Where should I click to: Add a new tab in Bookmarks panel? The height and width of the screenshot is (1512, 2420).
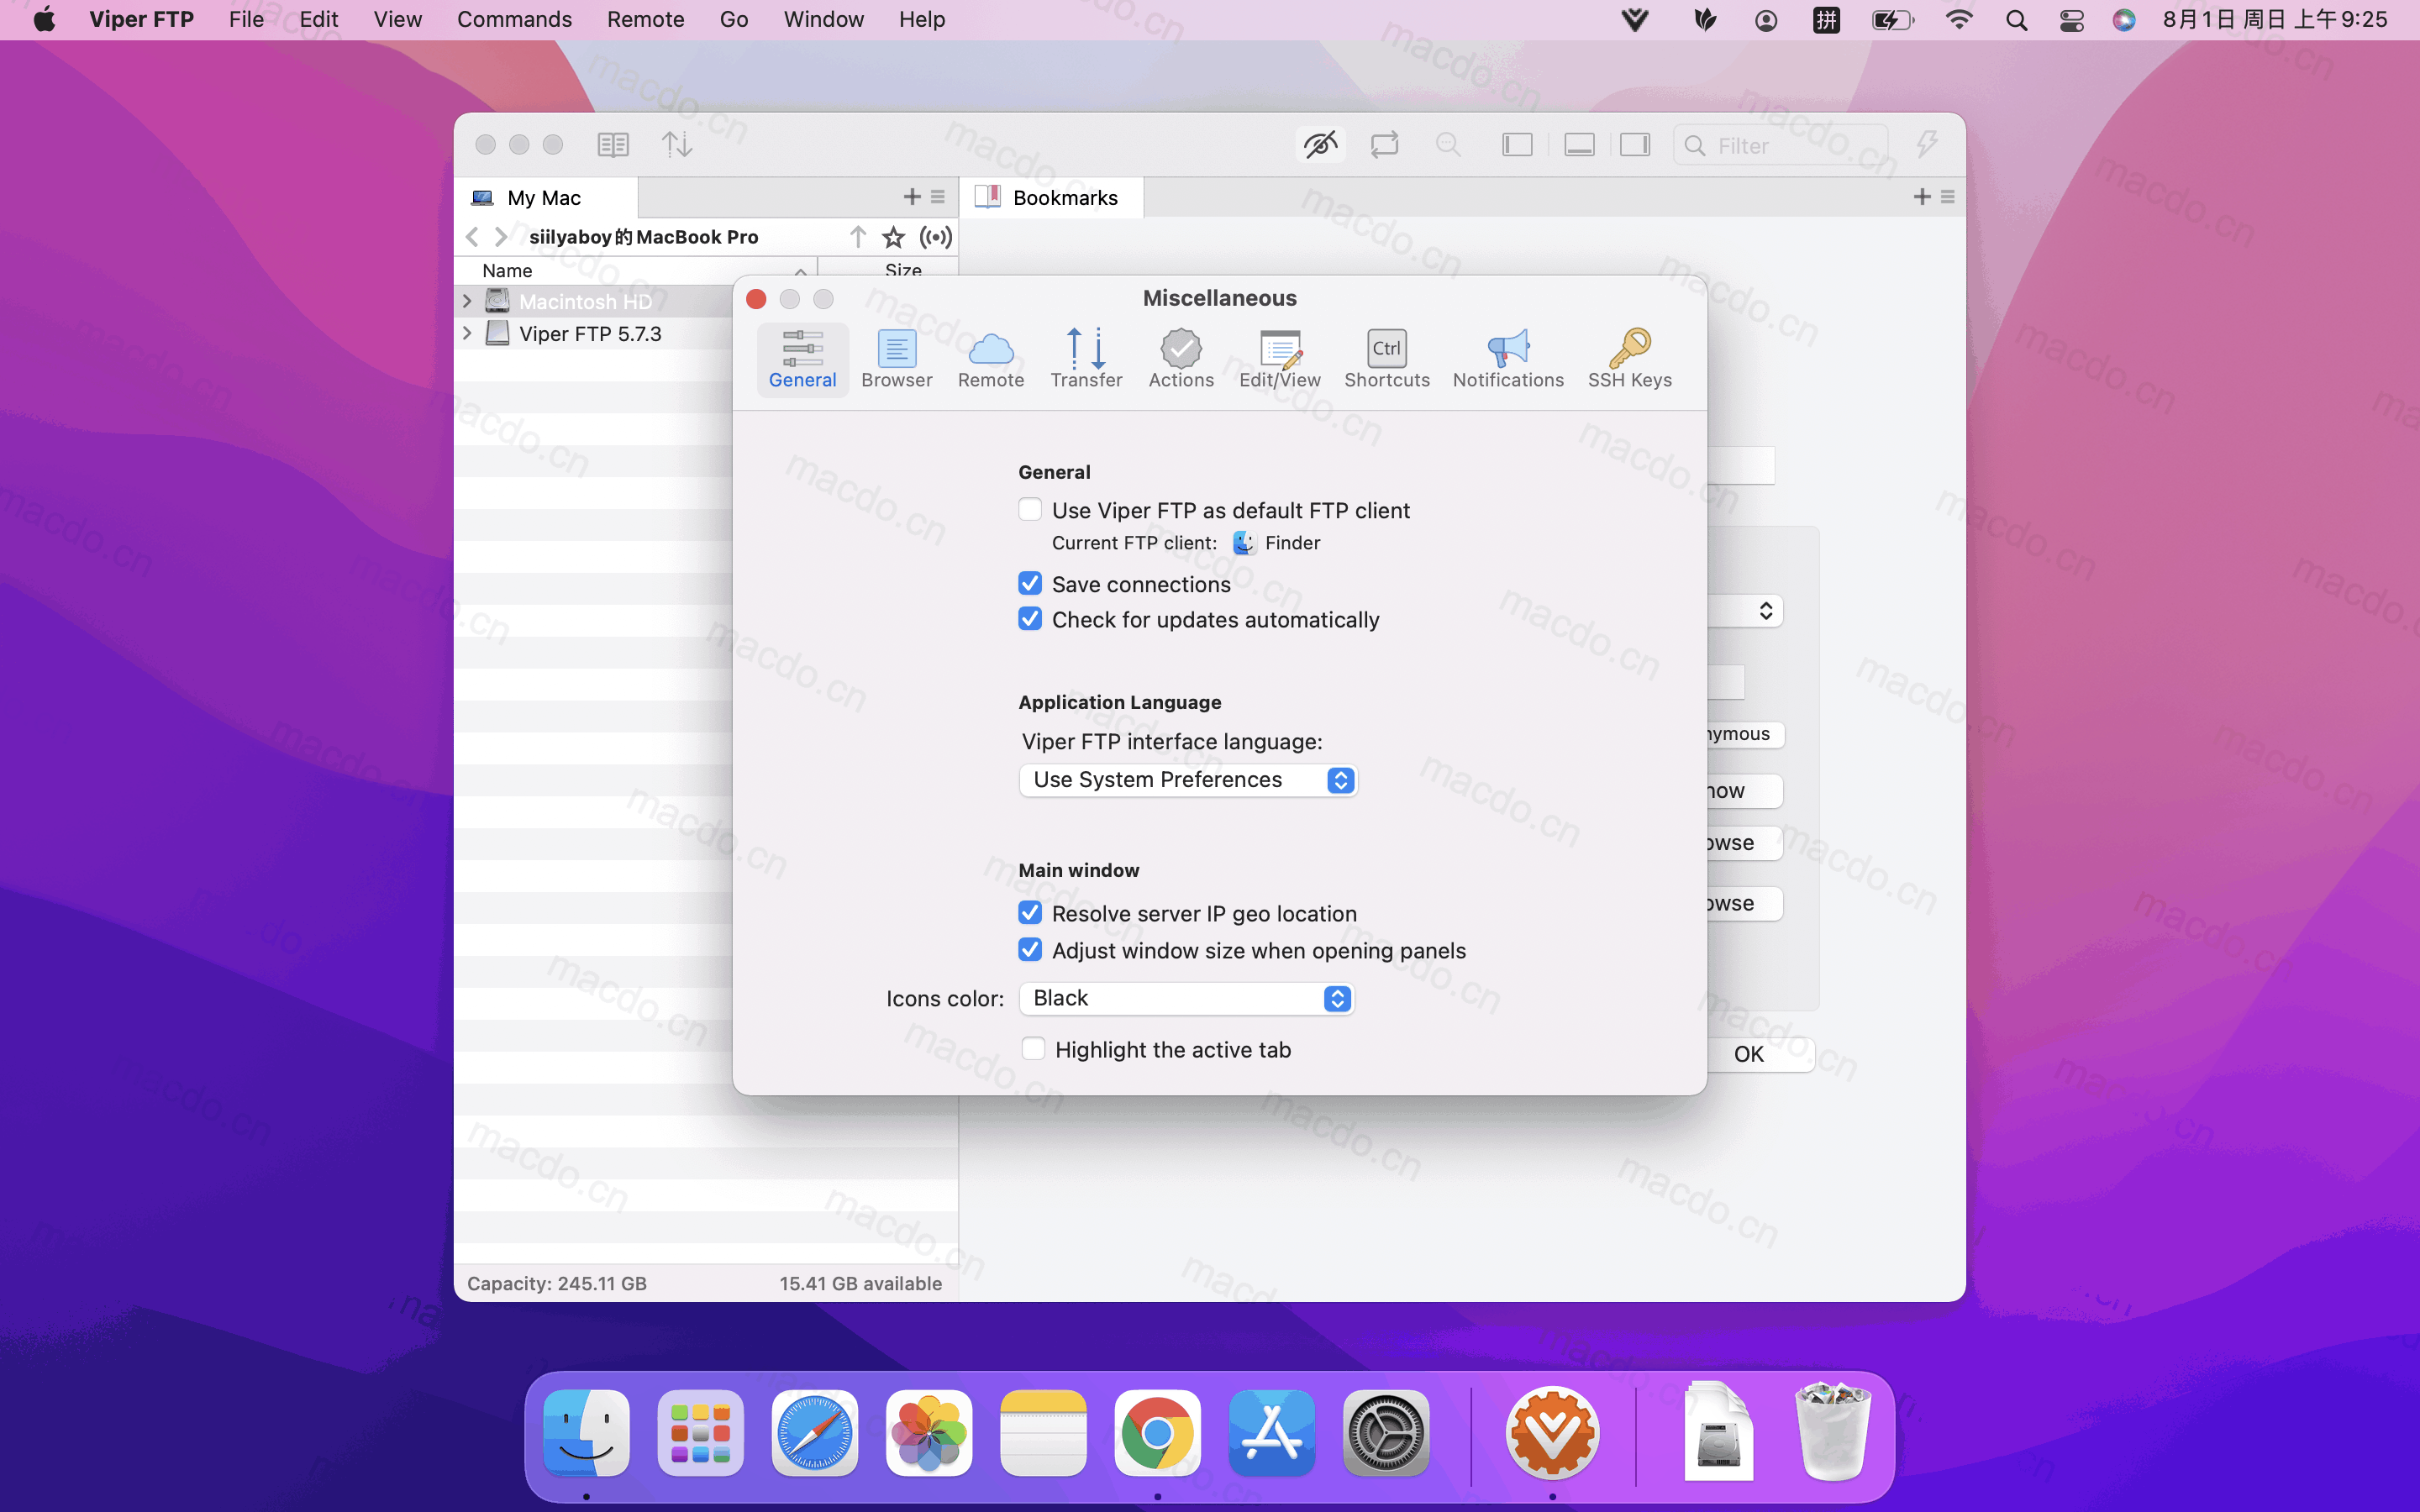click(x=1921, y=197)
